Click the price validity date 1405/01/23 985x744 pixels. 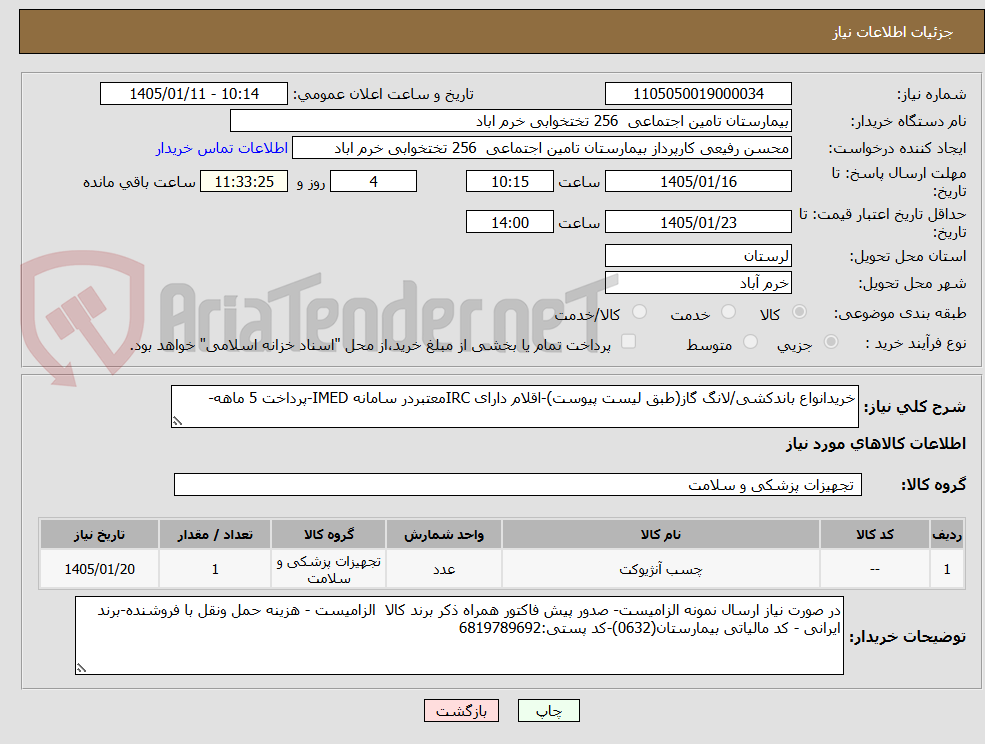(x=698, y=222)
